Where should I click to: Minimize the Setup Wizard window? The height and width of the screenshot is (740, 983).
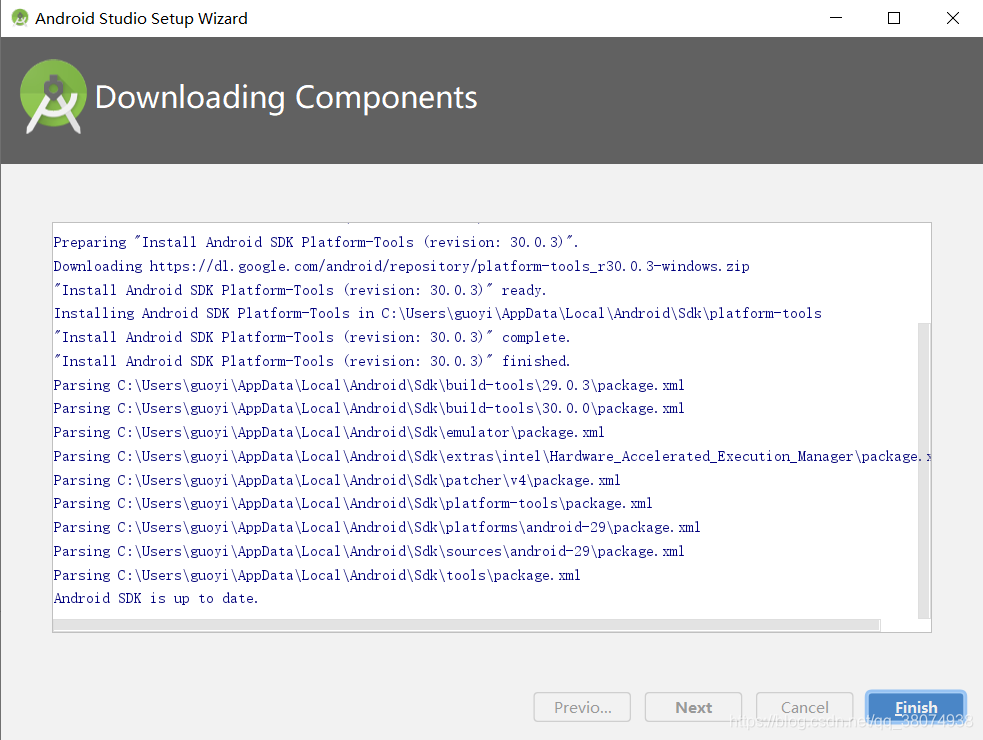pos(836,18)
